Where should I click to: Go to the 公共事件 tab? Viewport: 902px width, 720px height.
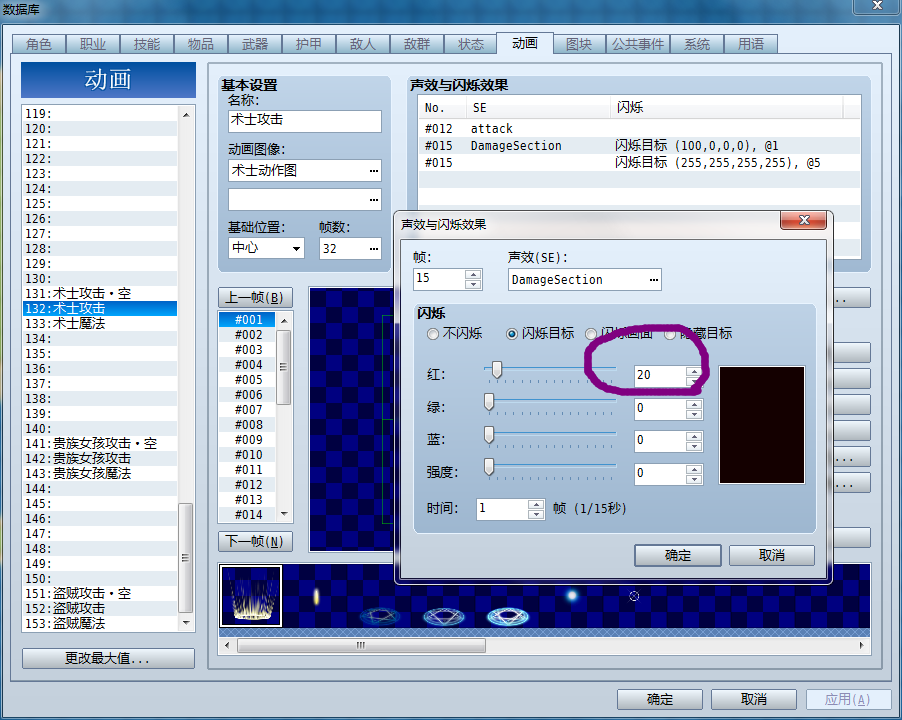pos(637,44)
